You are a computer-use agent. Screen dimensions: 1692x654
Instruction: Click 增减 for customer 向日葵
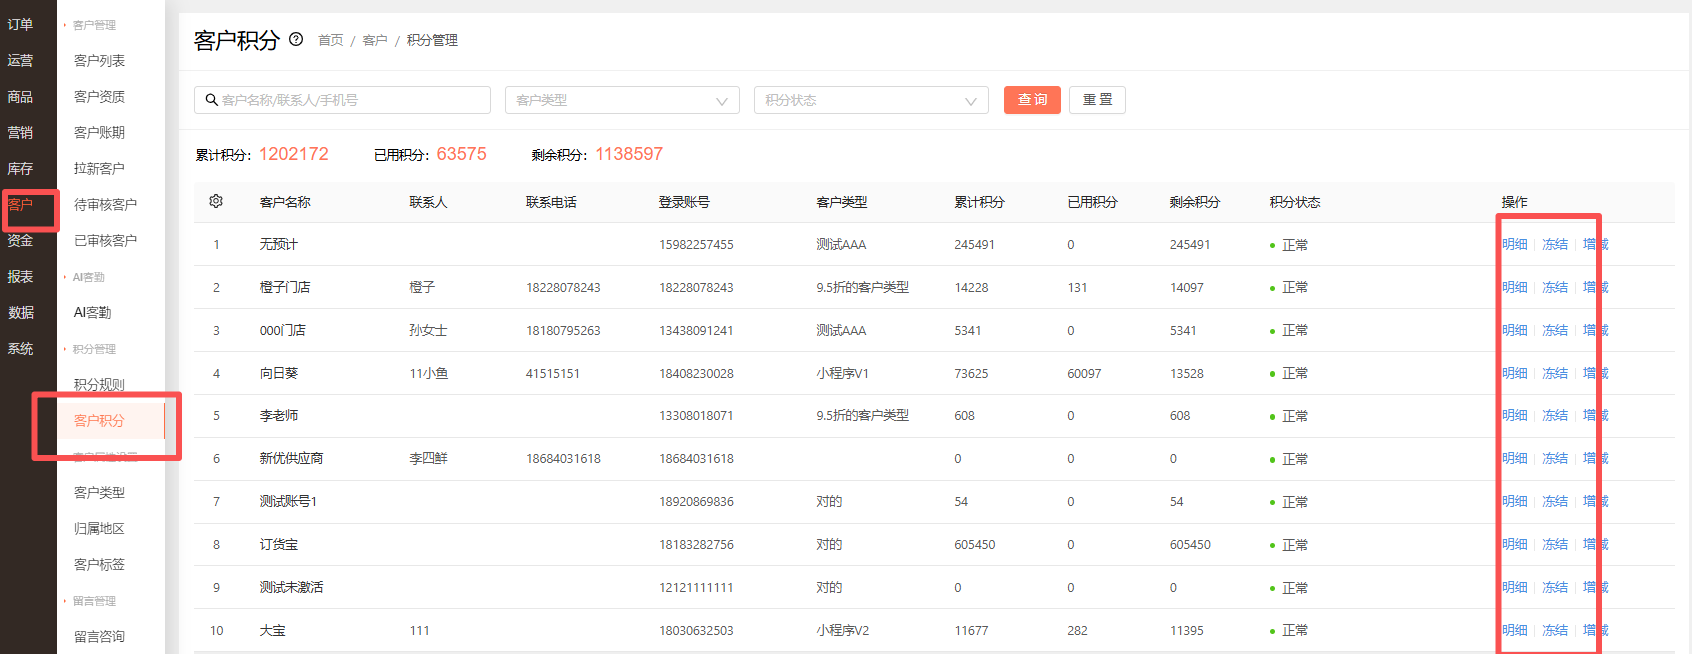[1596, 373]
